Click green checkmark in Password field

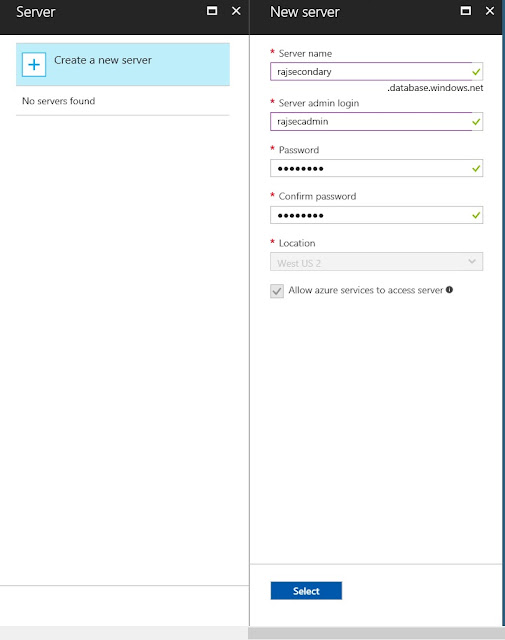[x=476, y=168]
